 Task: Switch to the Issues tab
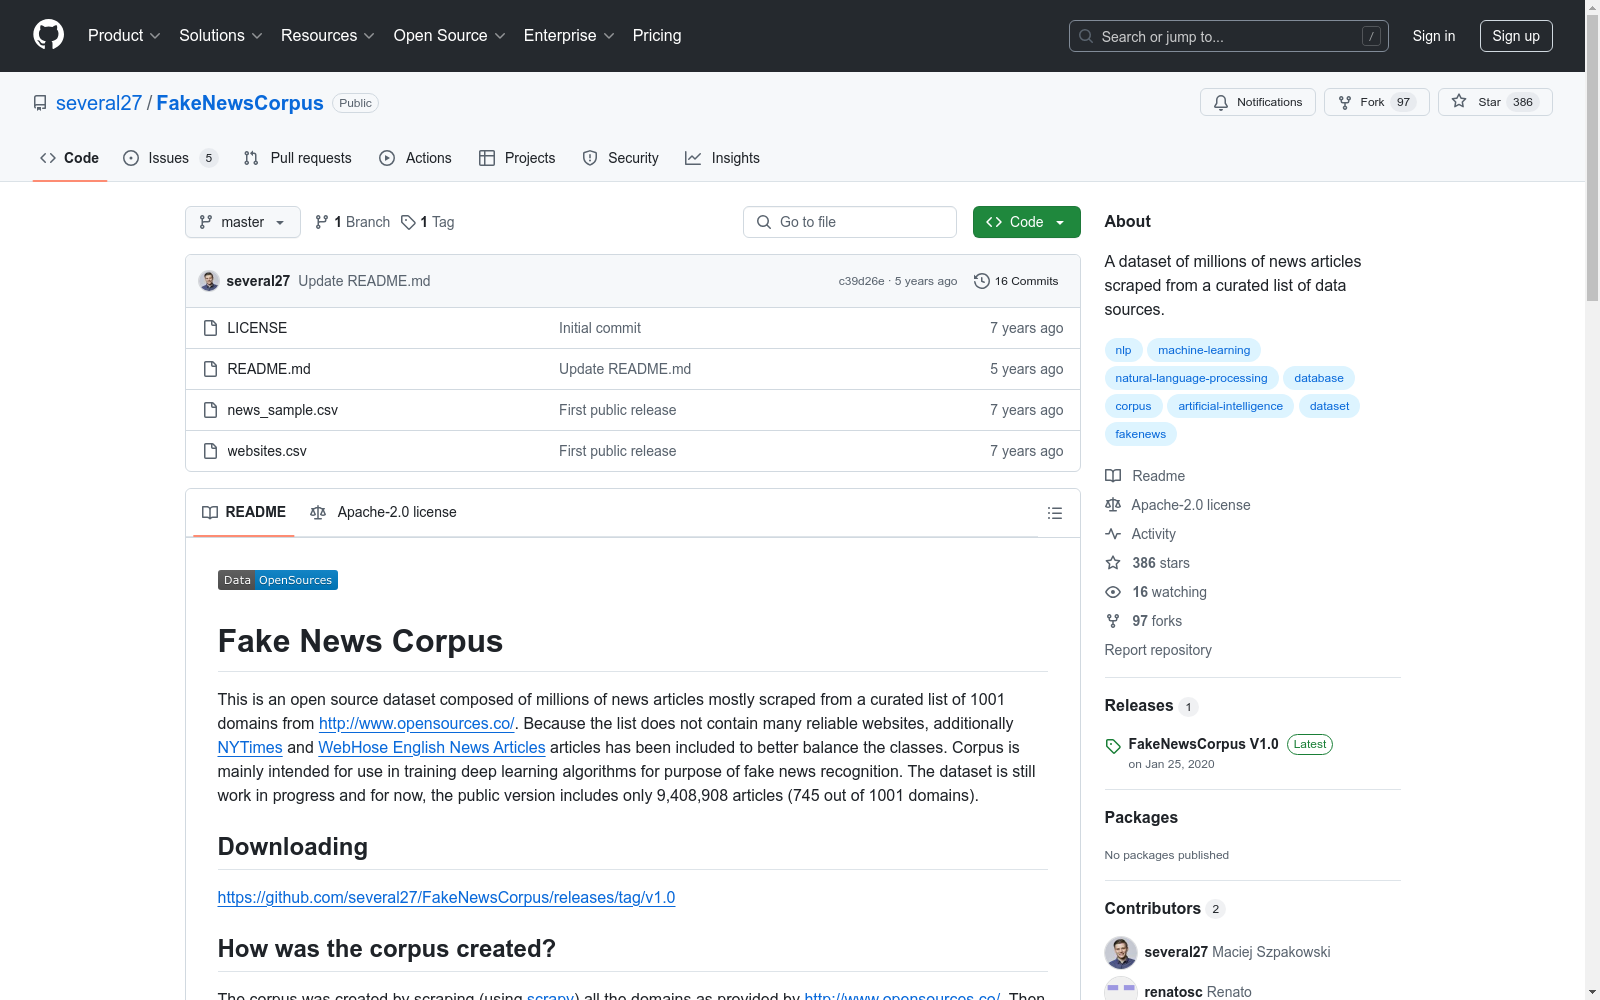click(170, 158)
